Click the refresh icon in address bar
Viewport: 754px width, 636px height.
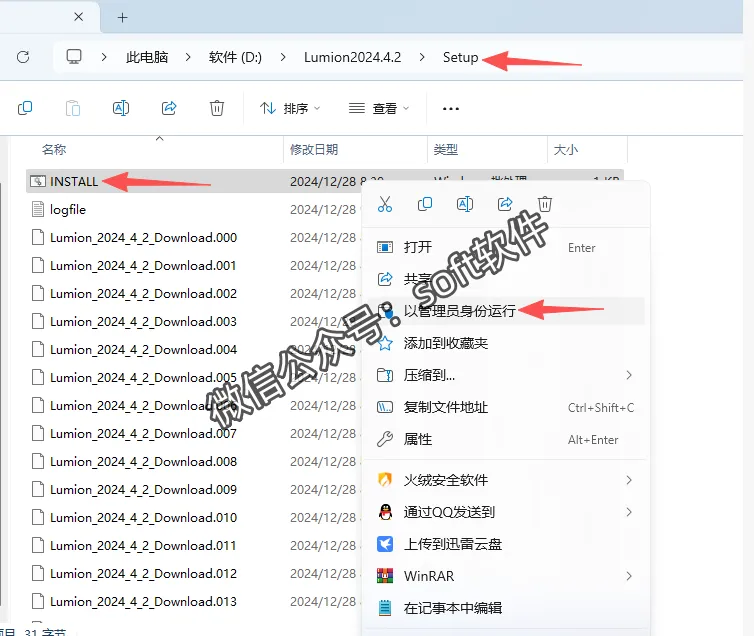[23, 57]
